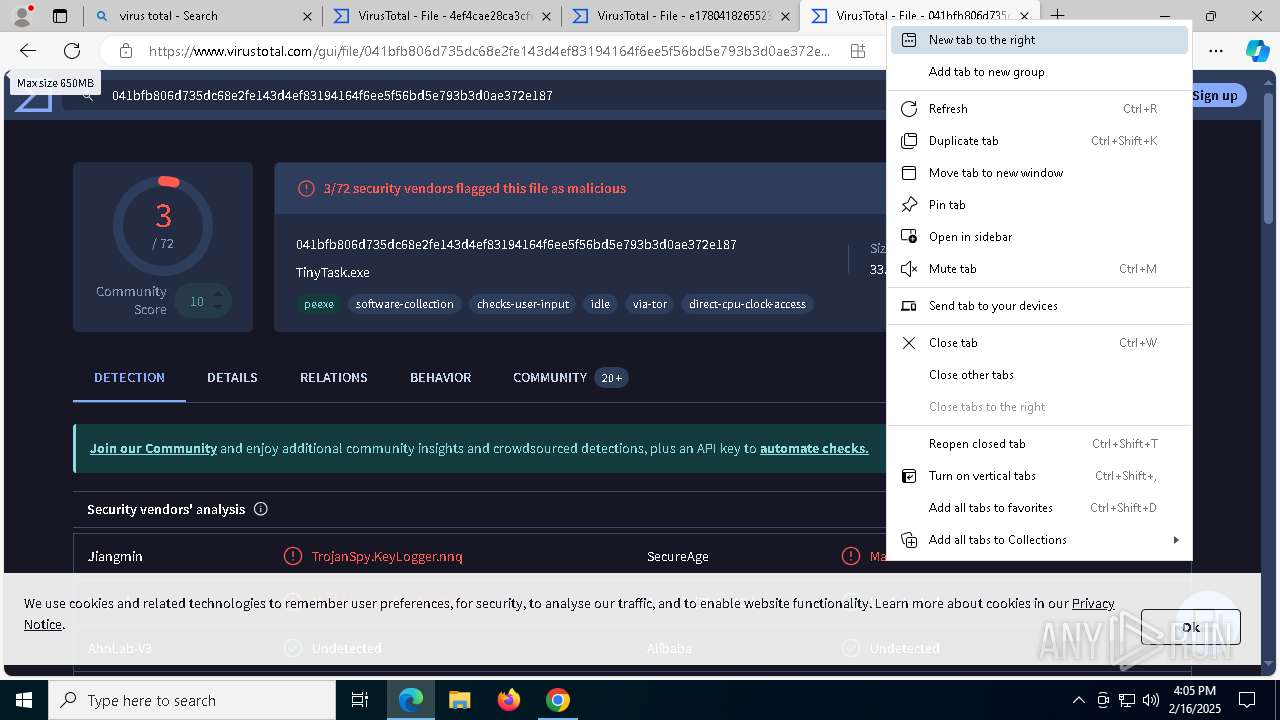Choose Close tab in context menu

pos(1039,343)
